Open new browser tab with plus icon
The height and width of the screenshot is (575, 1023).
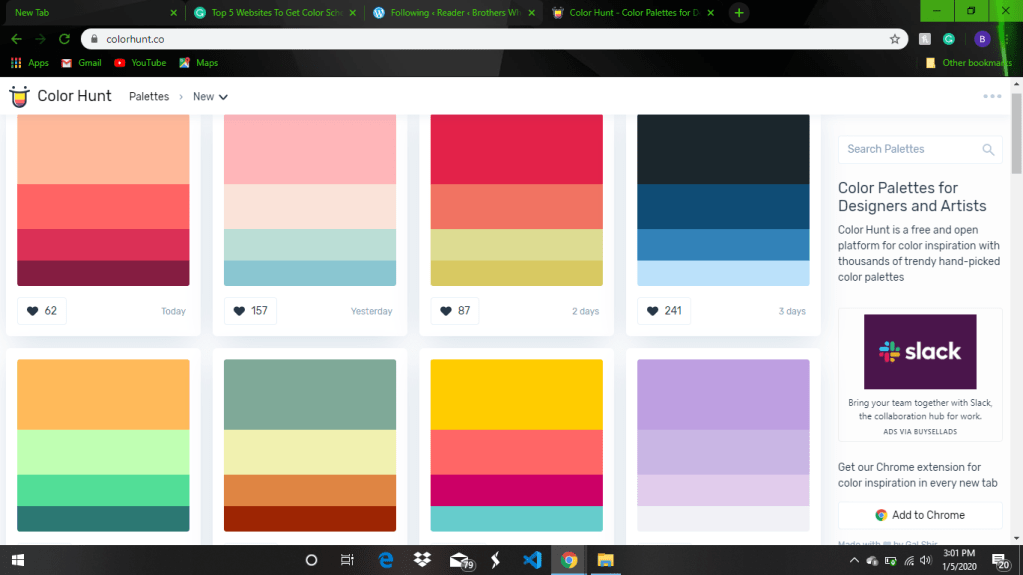tap(738, 13)
